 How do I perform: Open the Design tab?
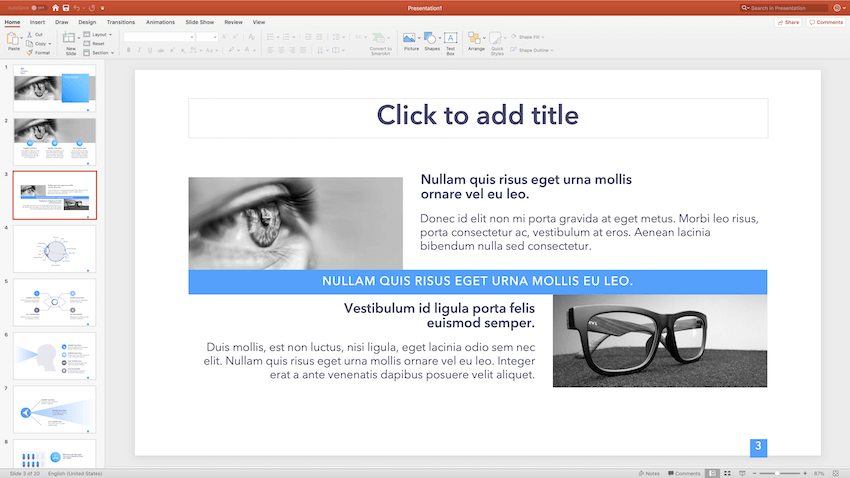(x=87, y=22)
